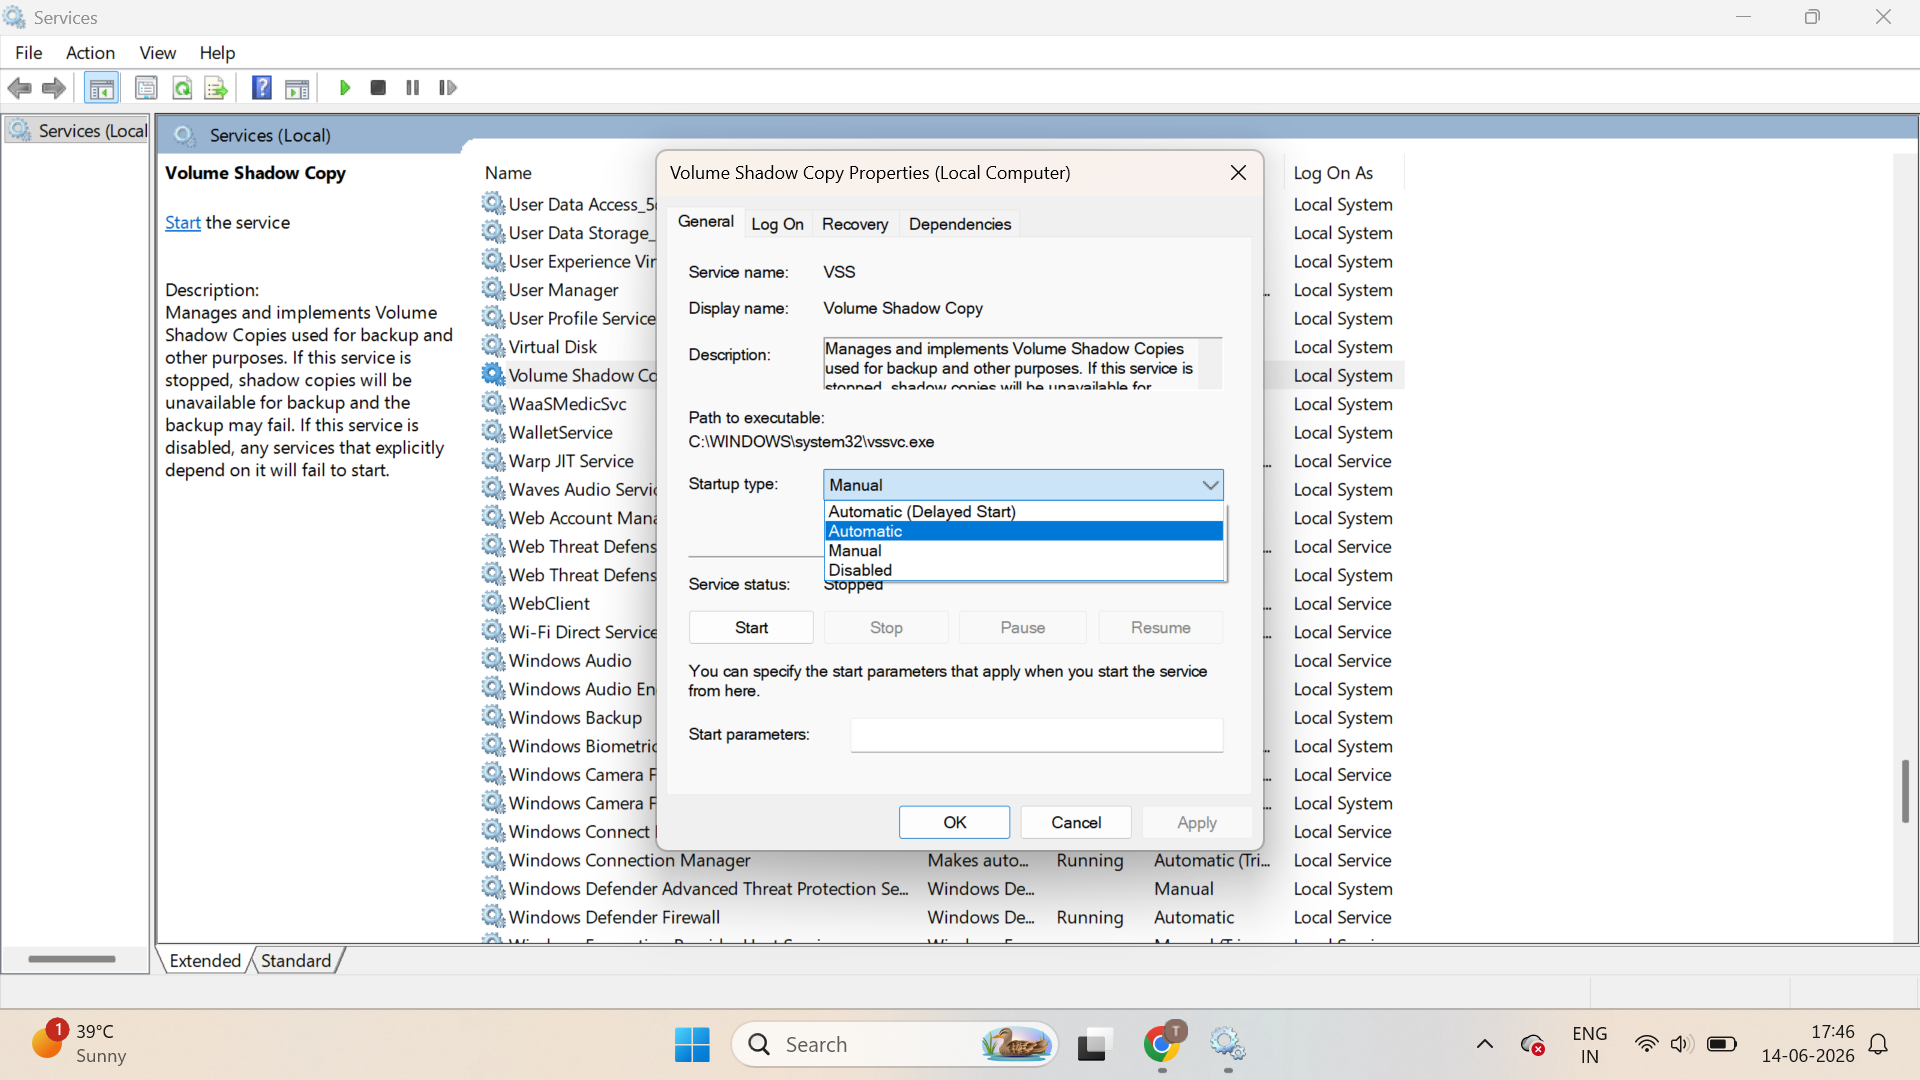Click the Stop Service toolbar icon
The image size is (1920, 1080).
pyautogui.click(x=378, y=88)
